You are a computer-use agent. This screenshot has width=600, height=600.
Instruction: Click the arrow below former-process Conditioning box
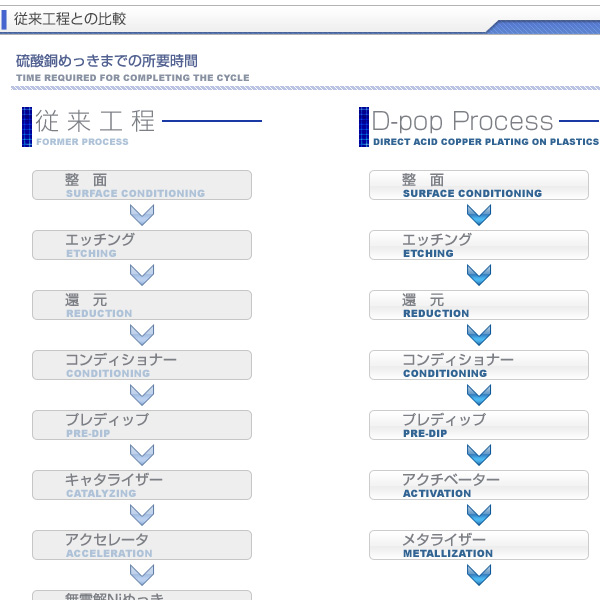pyautogui.click(x=142, y=395)
